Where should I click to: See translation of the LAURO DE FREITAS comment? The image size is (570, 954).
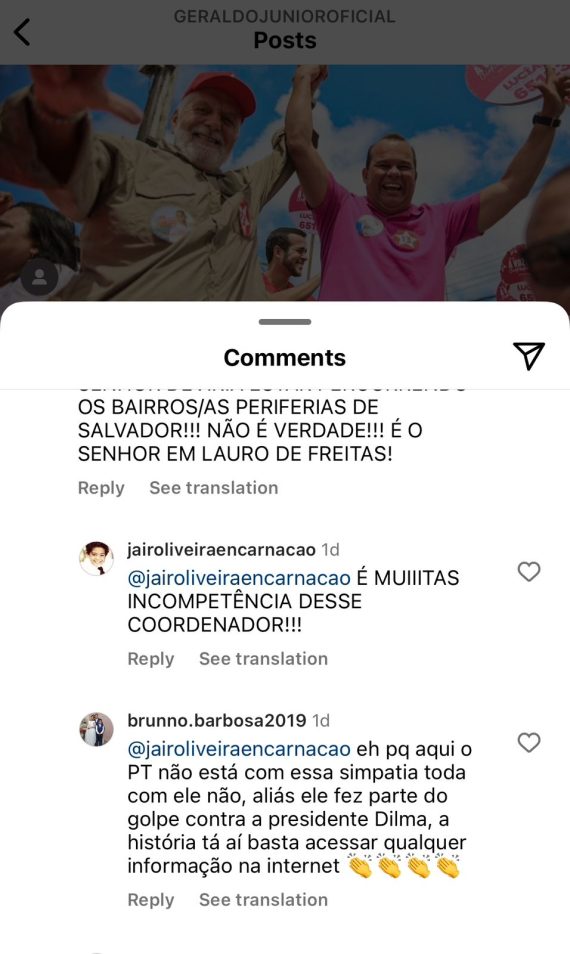coord(214,488)
